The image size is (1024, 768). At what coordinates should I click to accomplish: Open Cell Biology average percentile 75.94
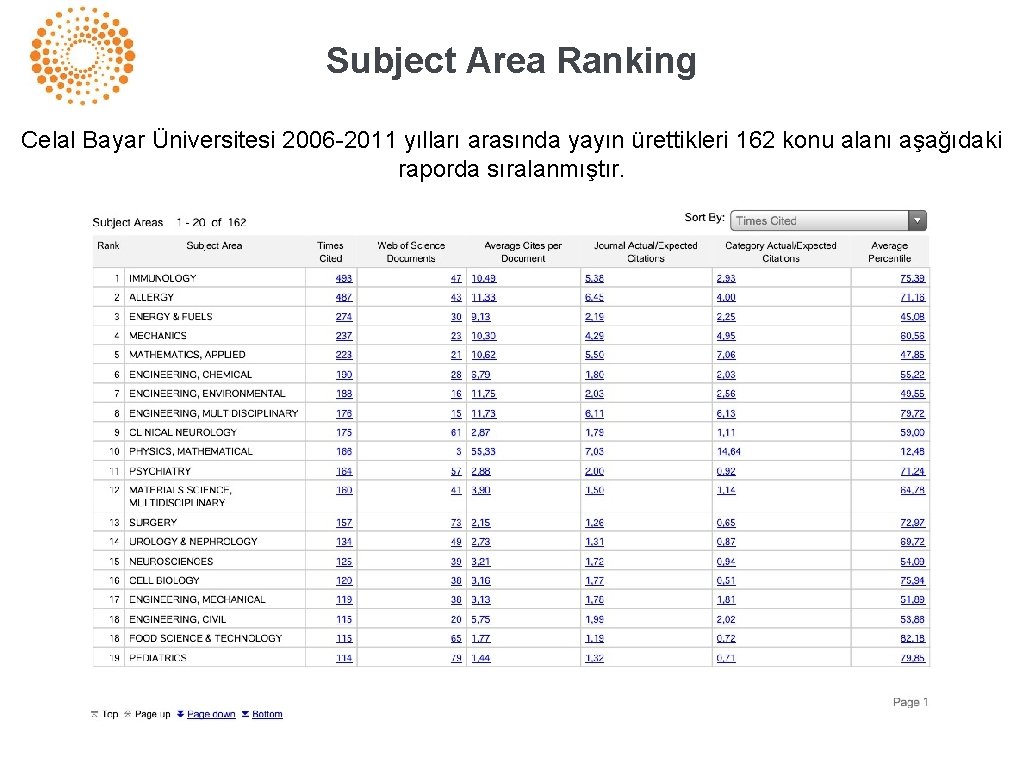click(x=912, y=581)
